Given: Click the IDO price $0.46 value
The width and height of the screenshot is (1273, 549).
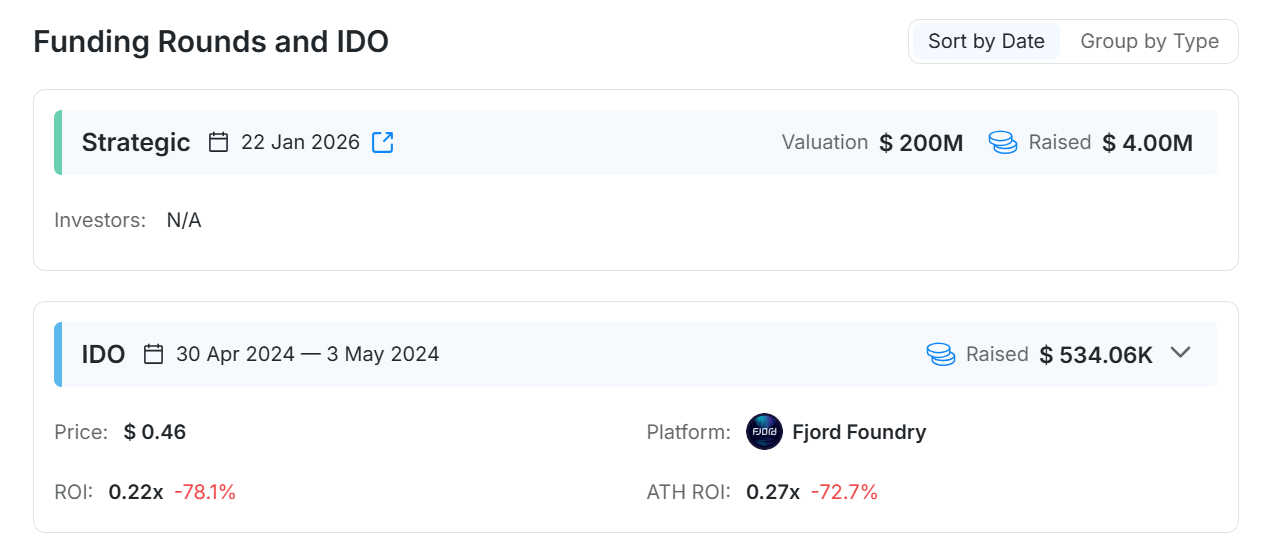Looking at the screenshot, I should click(155, 432).
